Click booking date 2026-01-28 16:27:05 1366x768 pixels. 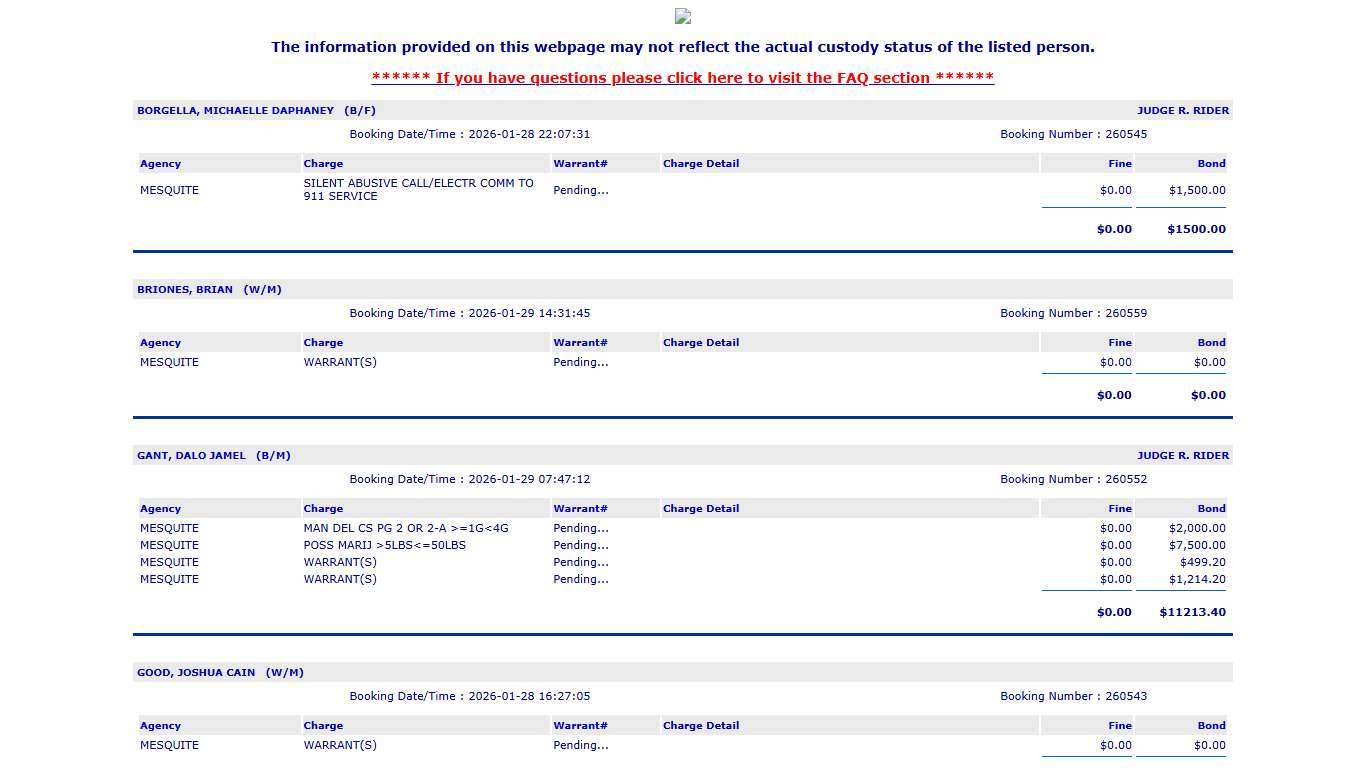(x=528, y=696)
